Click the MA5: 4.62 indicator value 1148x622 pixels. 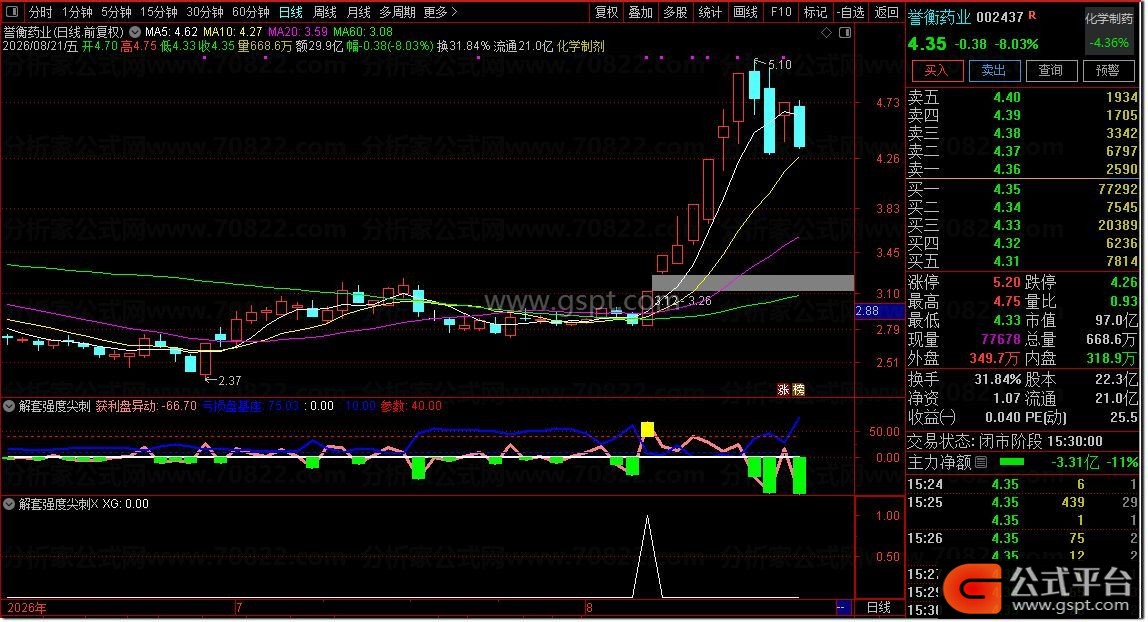(171, 32)
